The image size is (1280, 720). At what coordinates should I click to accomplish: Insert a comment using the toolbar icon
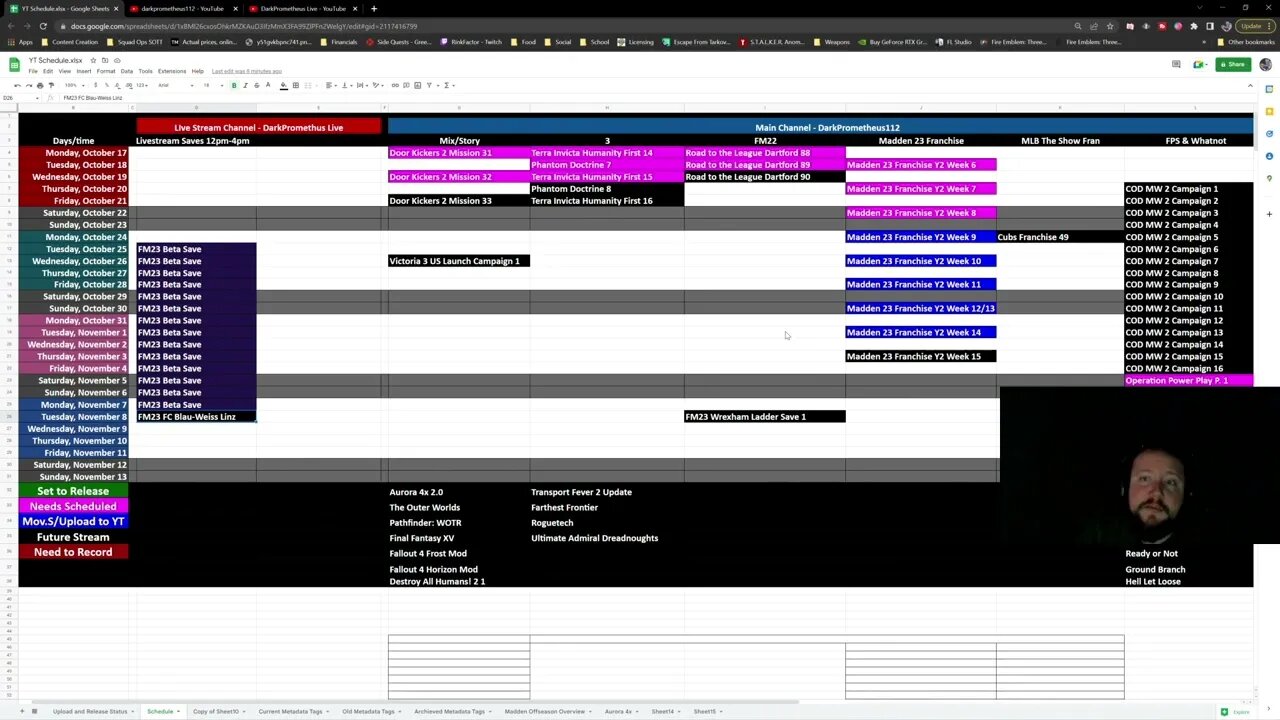pos(406,85)
